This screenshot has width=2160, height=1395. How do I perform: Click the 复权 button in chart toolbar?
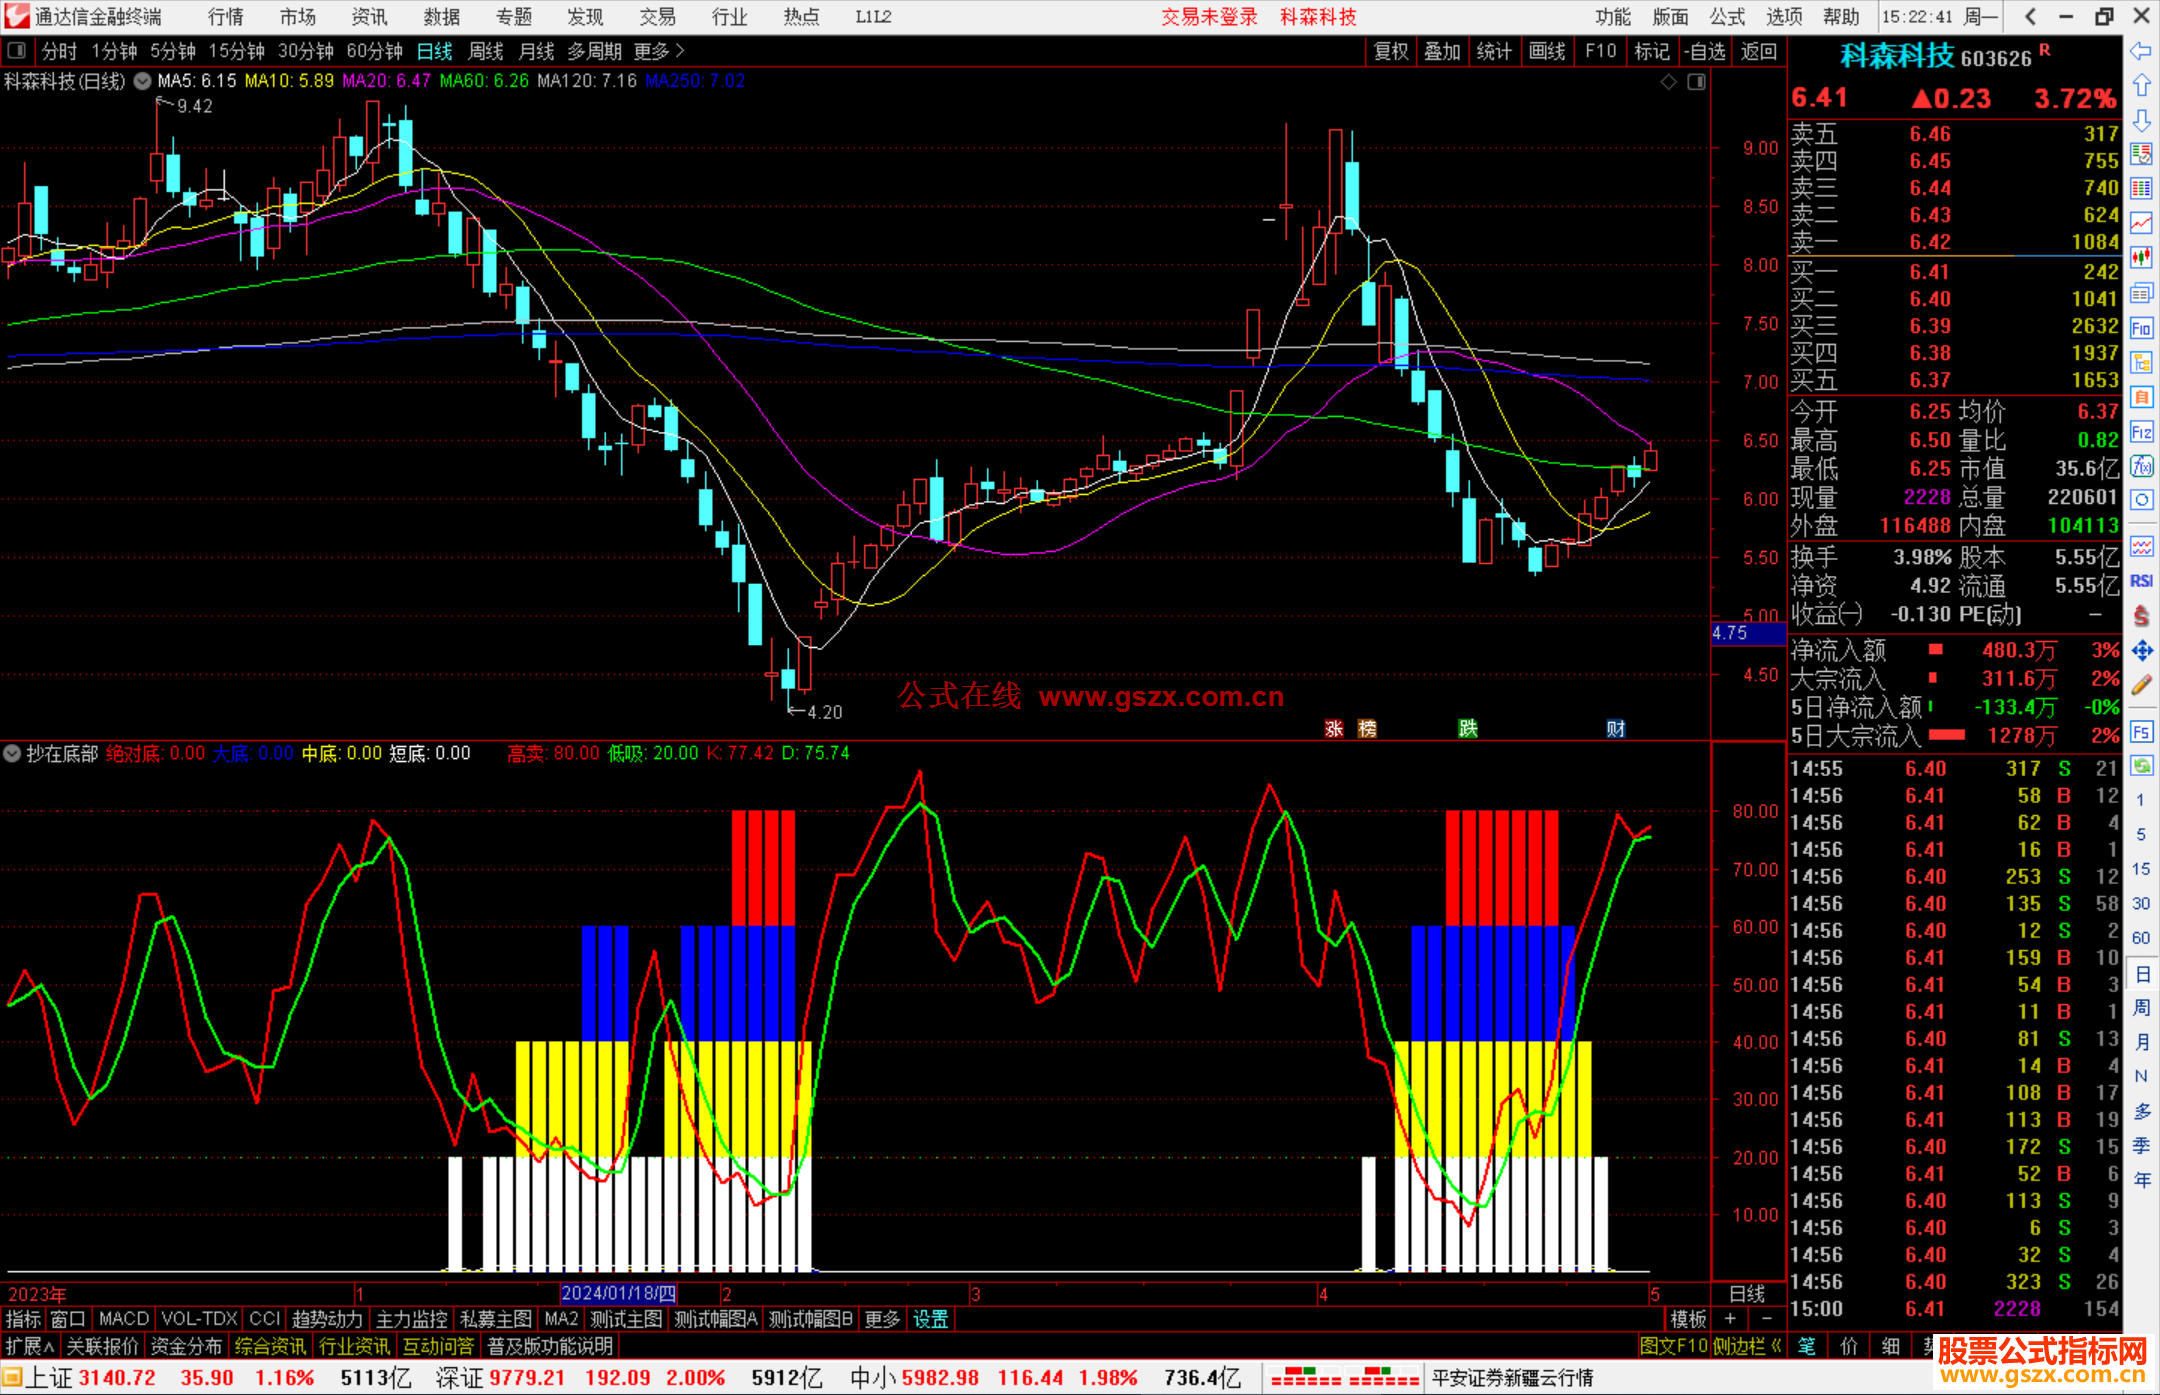pyautogui.click(x=1390, y=51)
